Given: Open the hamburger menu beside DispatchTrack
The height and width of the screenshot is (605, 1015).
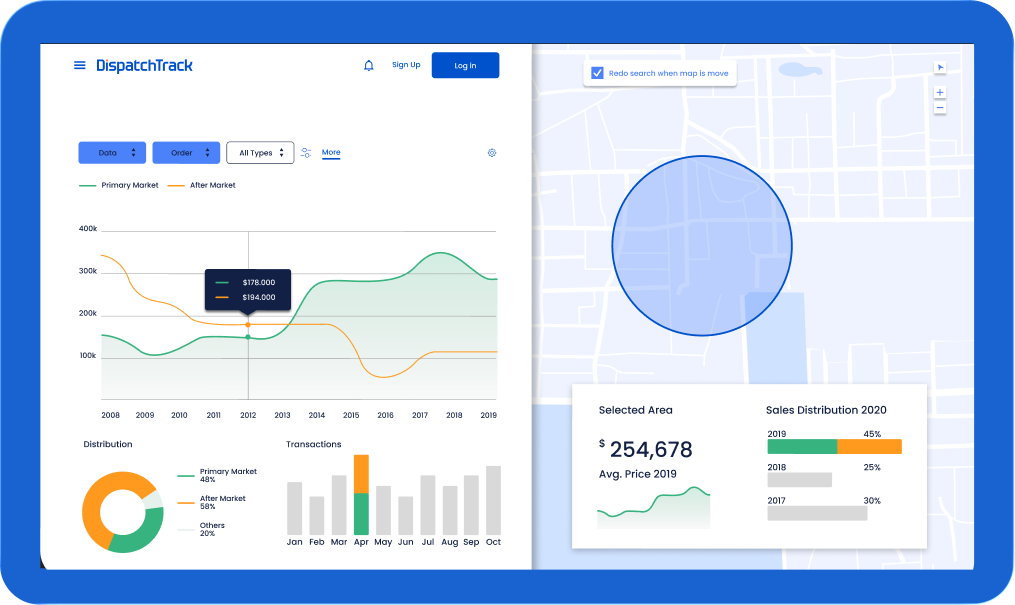Looking at the screenshot, I should point(80,65).
